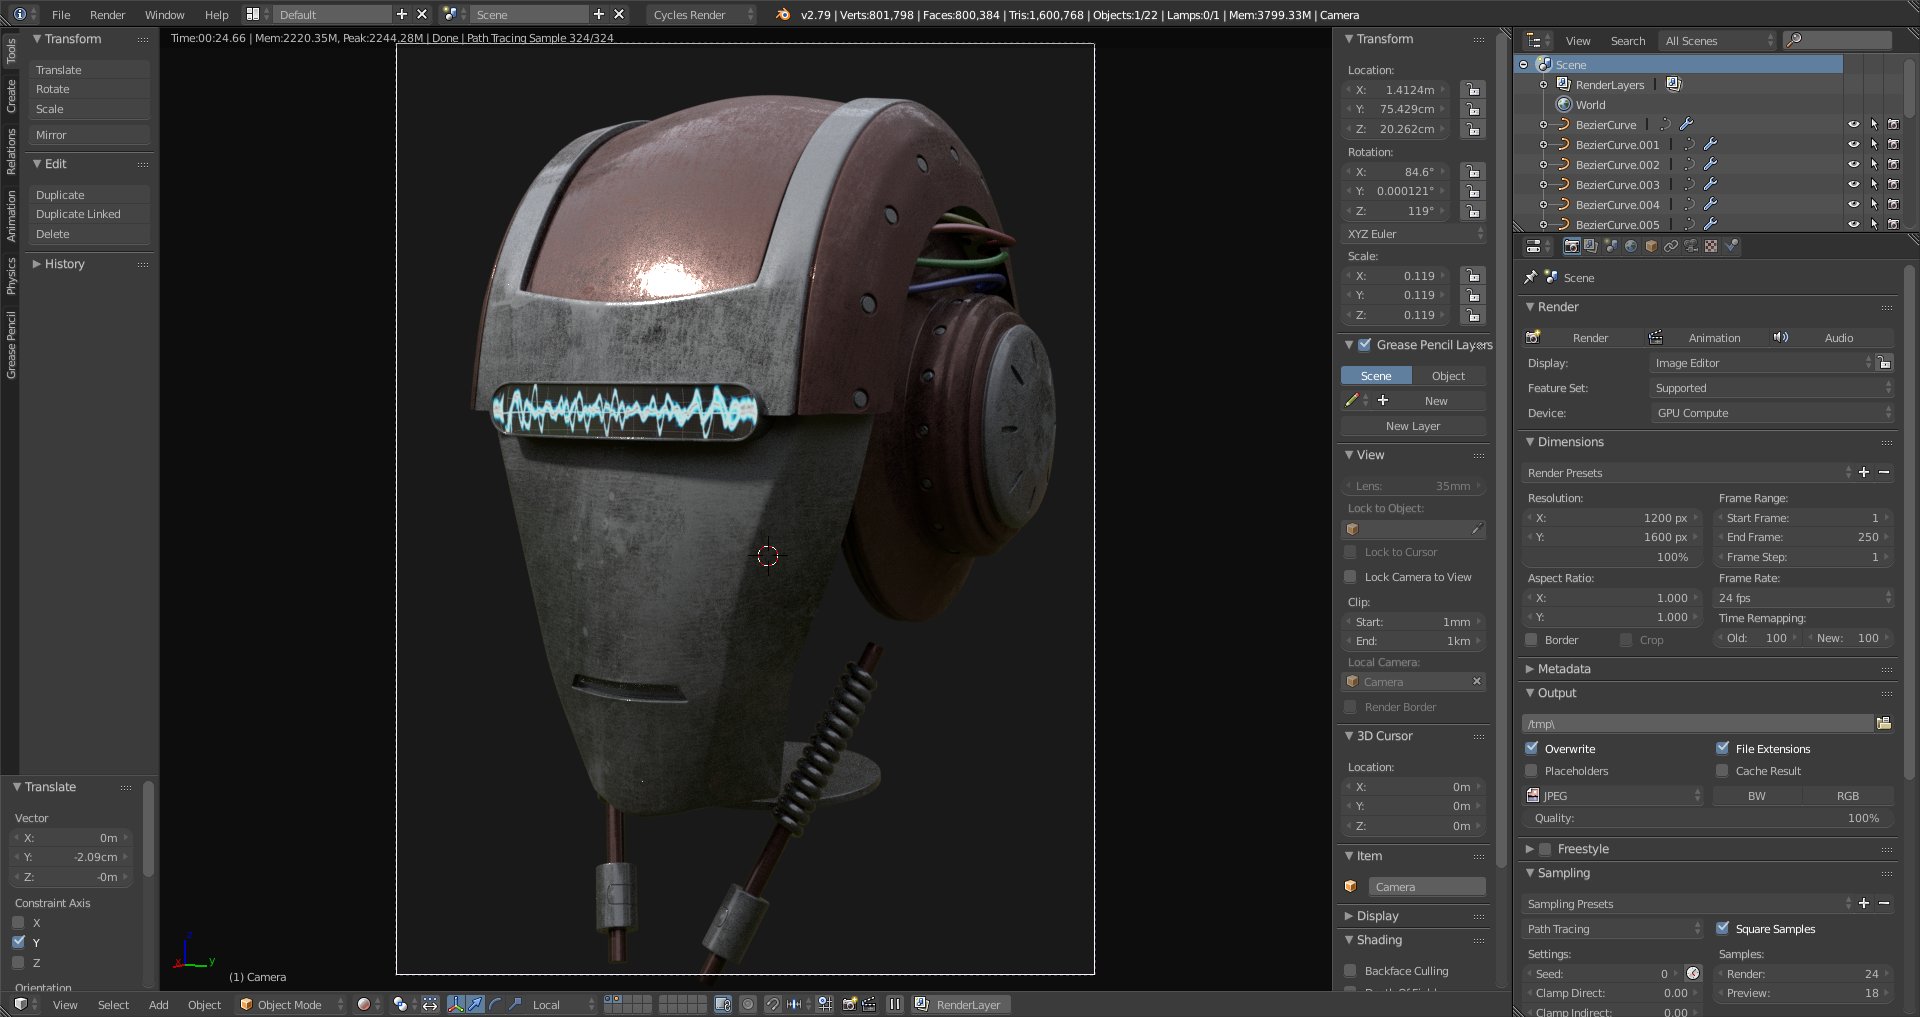Click the pause render preview icon
Image resolution: width=1920 pixels, height=1017 pixels.
pos(895,1004)
